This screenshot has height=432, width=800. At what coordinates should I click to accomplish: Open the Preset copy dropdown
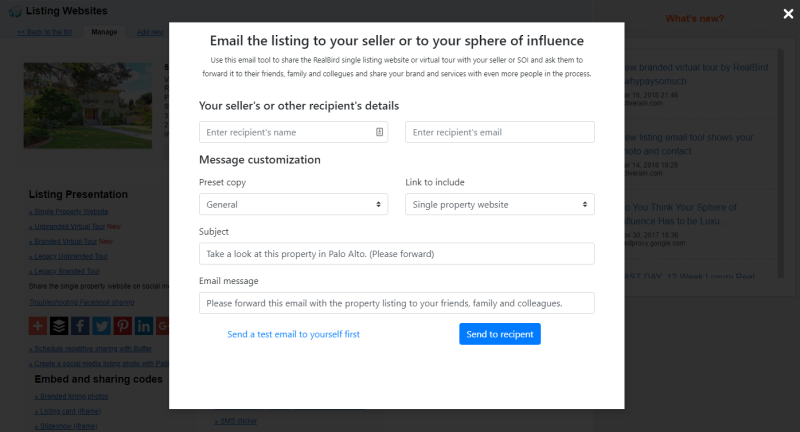coord(294,204)
